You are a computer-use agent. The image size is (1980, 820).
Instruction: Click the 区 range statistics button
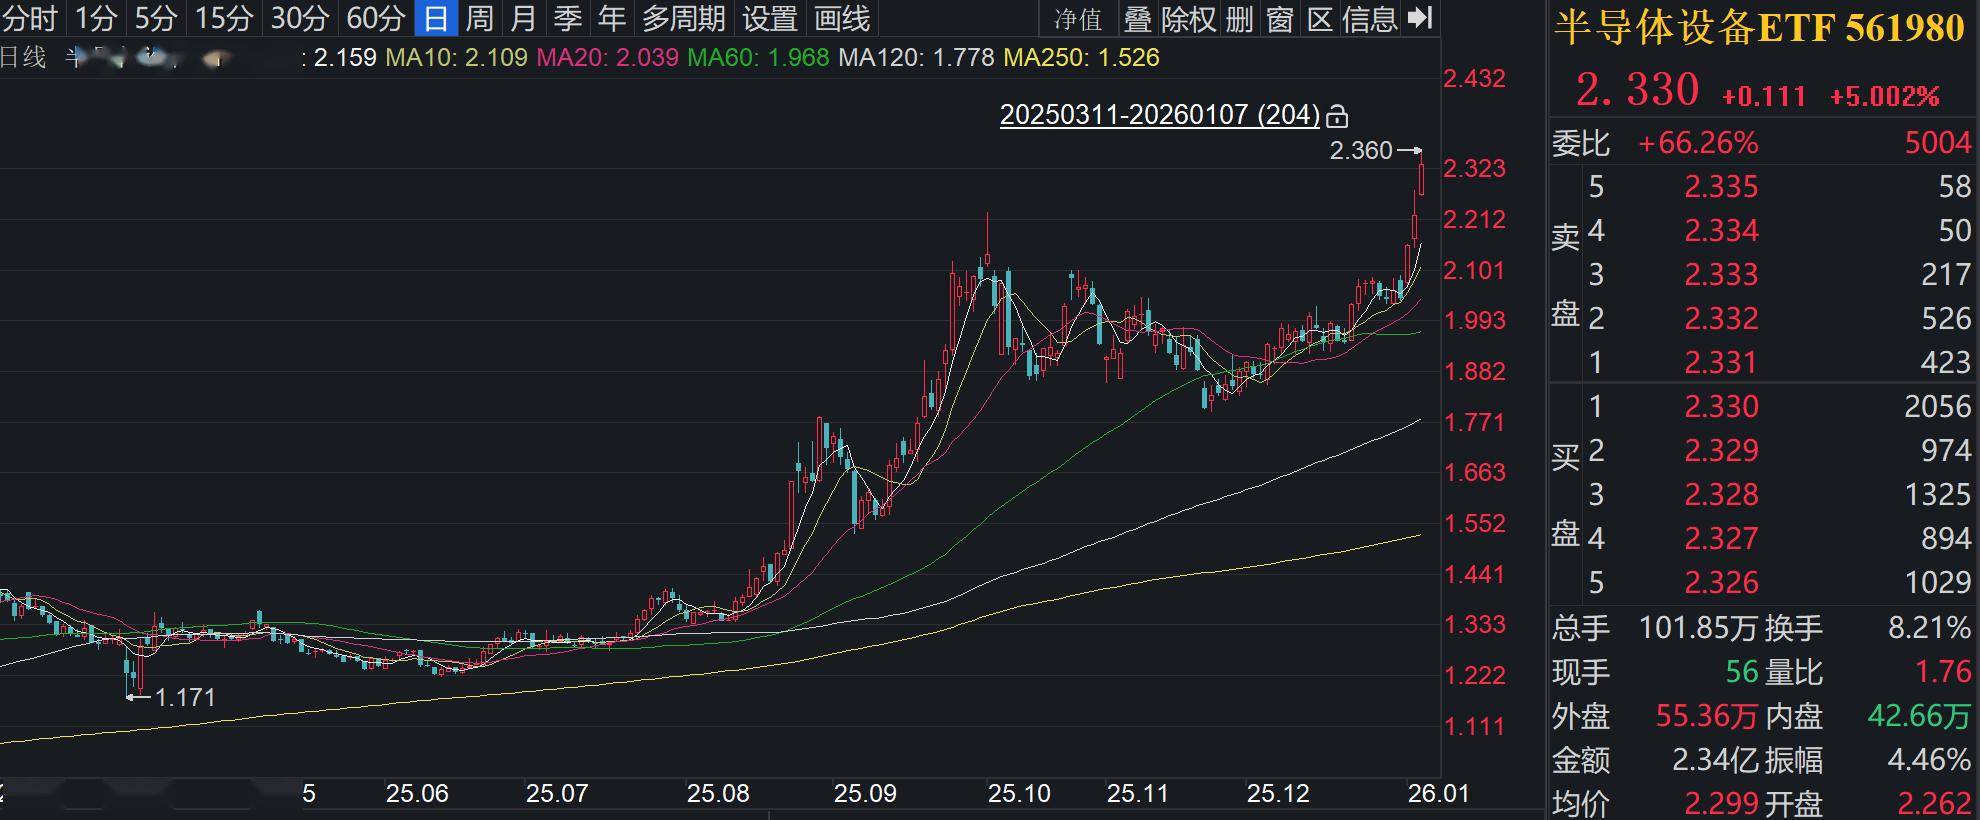pyautogui.click(x=1320, y=19)
